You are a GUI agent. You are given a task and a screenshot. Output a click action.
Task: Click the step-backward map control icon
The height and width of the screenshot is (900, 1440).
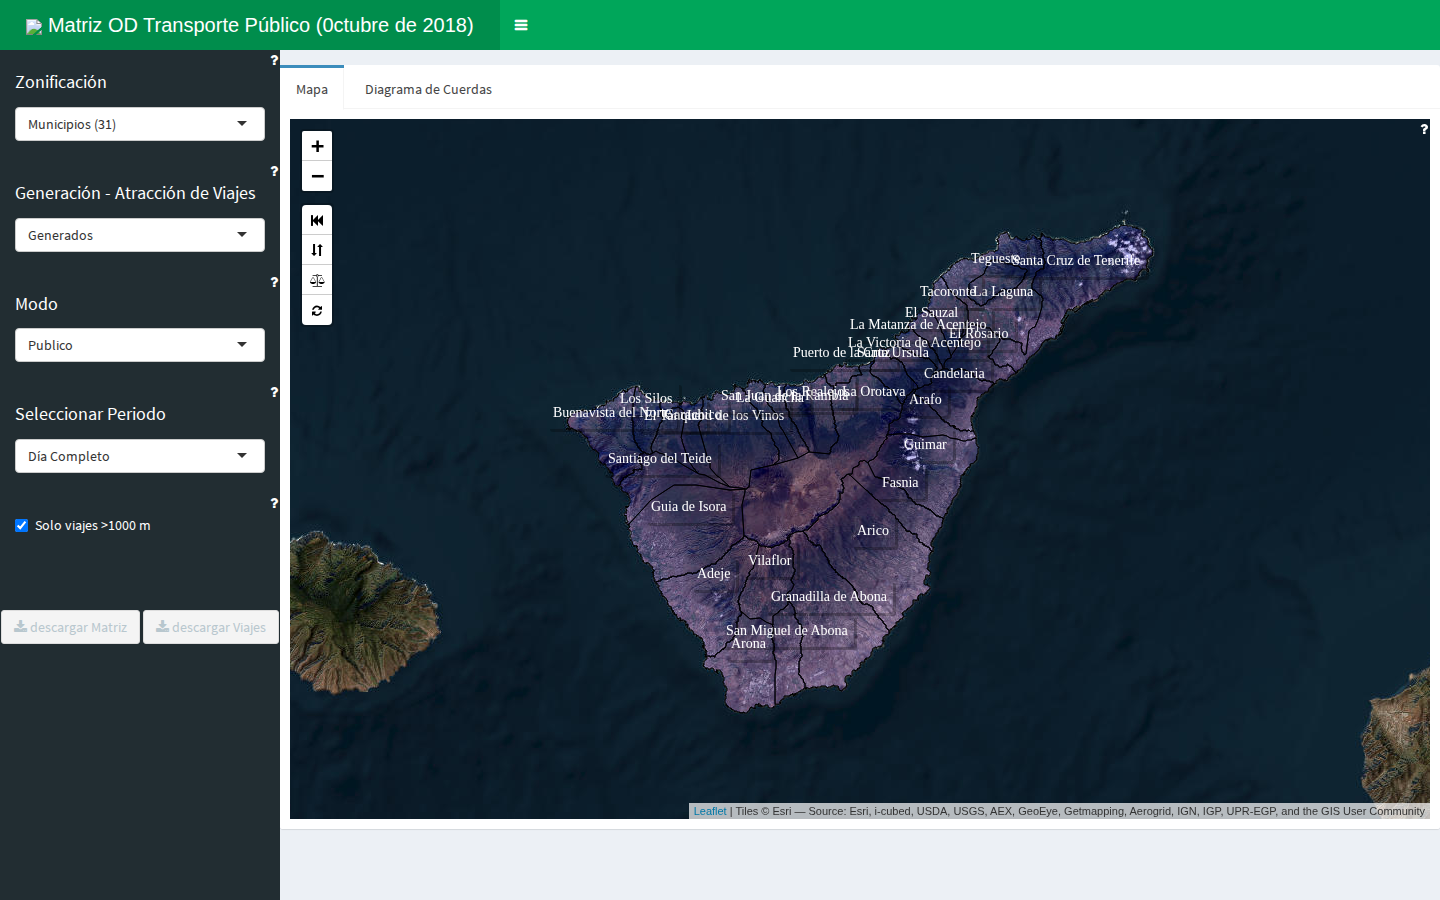pyautogui.click(x=317, y=220)
